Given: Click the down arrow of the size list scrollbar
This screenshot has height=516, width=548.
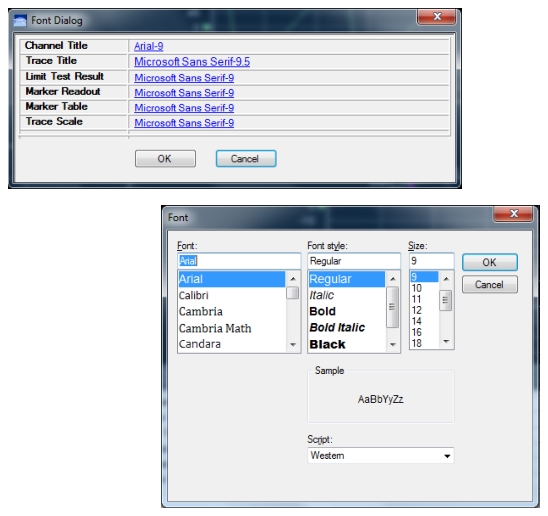Looking at the screenshot, I should [446, 341].
